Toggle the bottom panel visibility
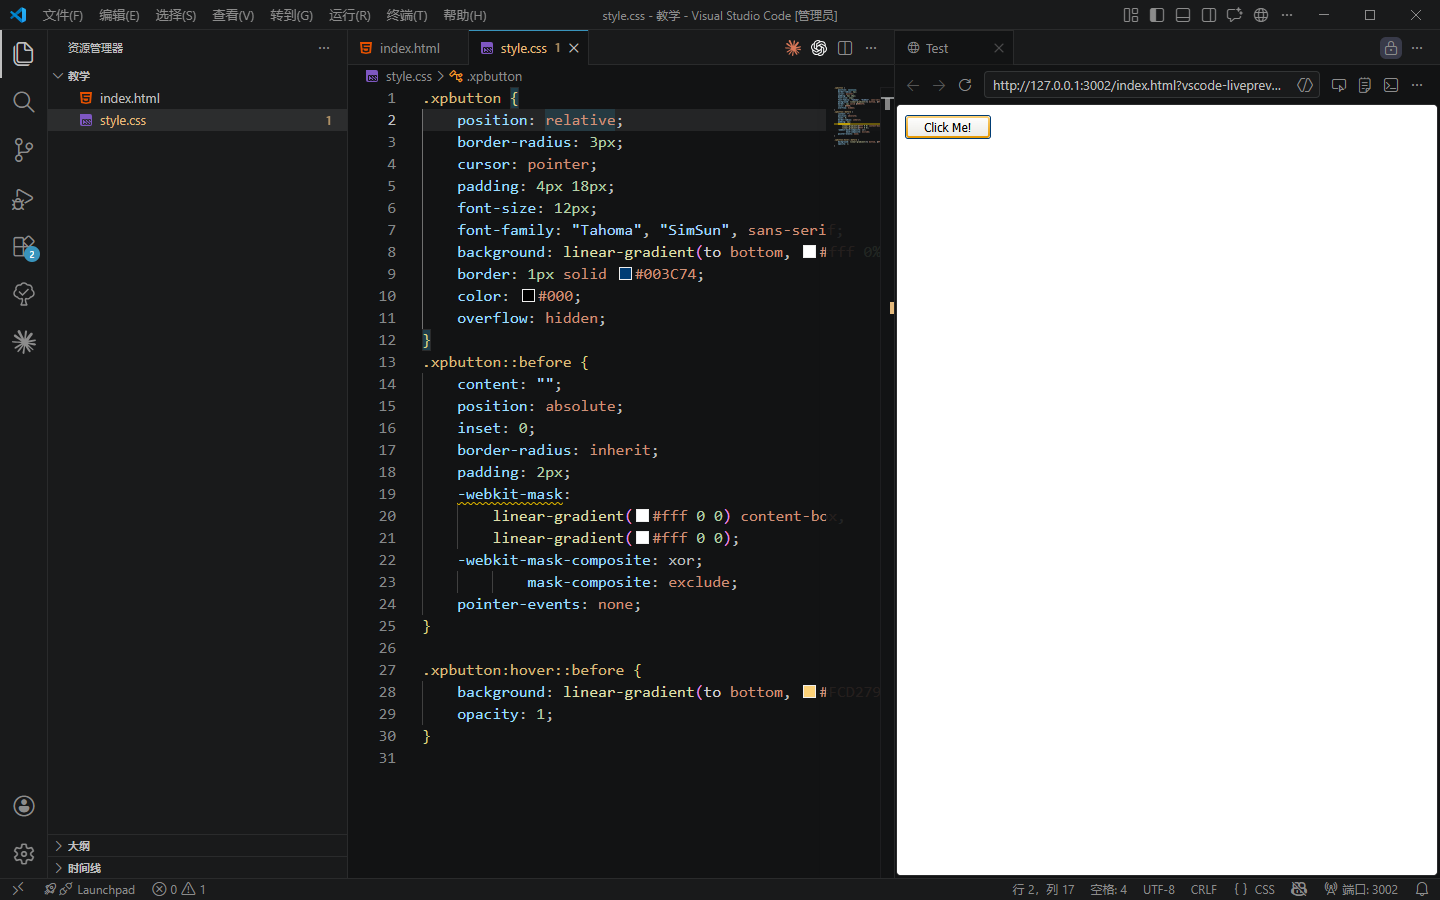This screenshot has height=900, width=1440. (1183, 15)
